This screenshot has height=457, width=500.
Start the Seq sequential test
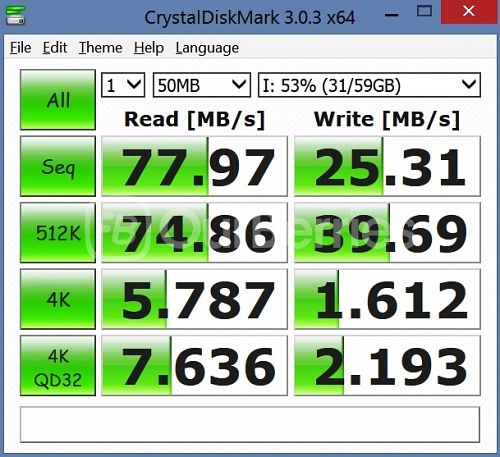(58, 166)
